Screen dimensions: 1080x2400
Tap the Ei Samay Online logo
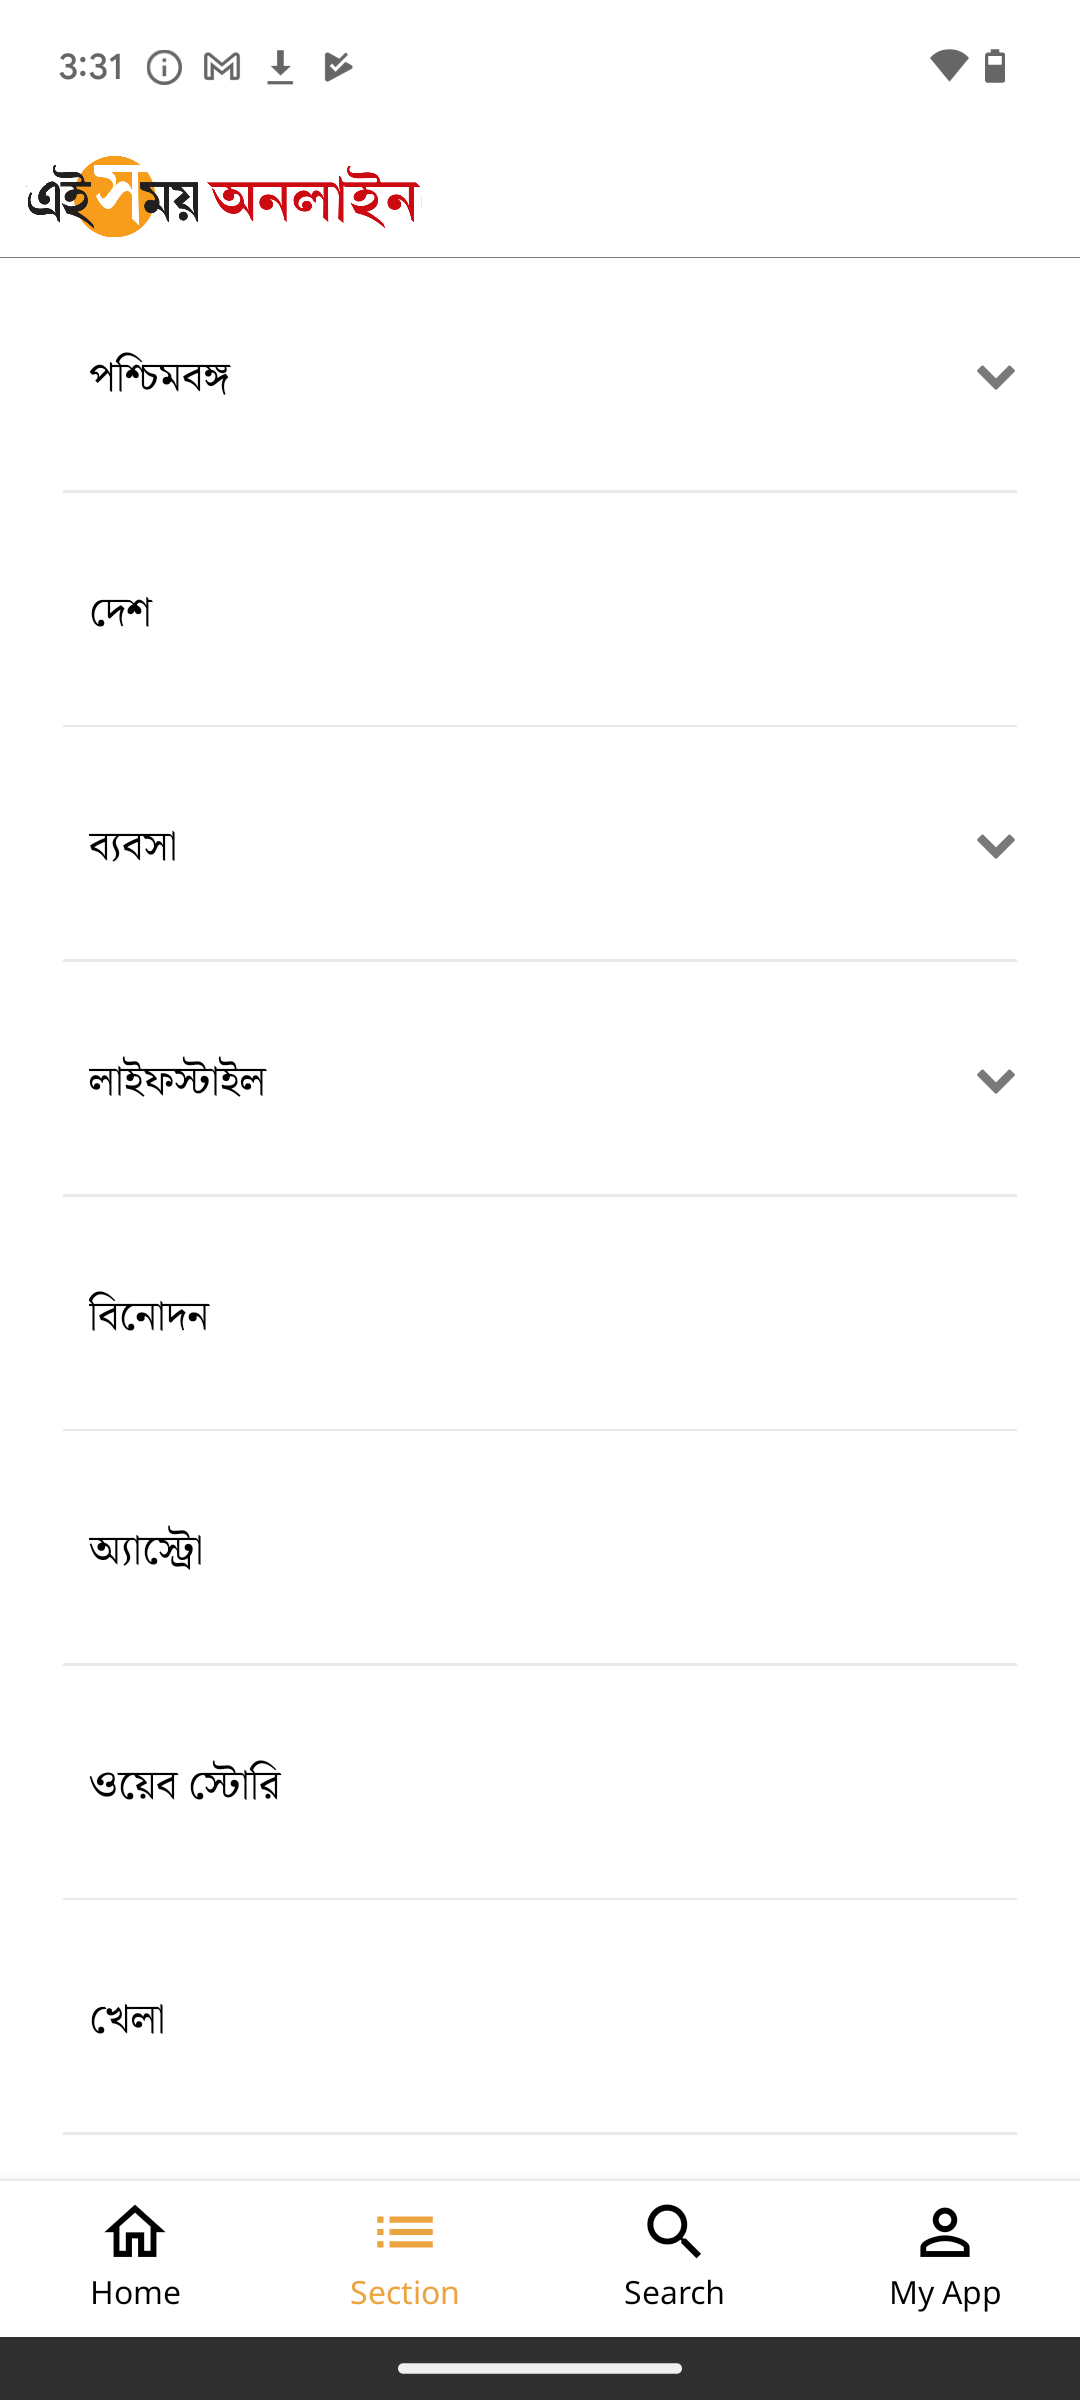223,197
